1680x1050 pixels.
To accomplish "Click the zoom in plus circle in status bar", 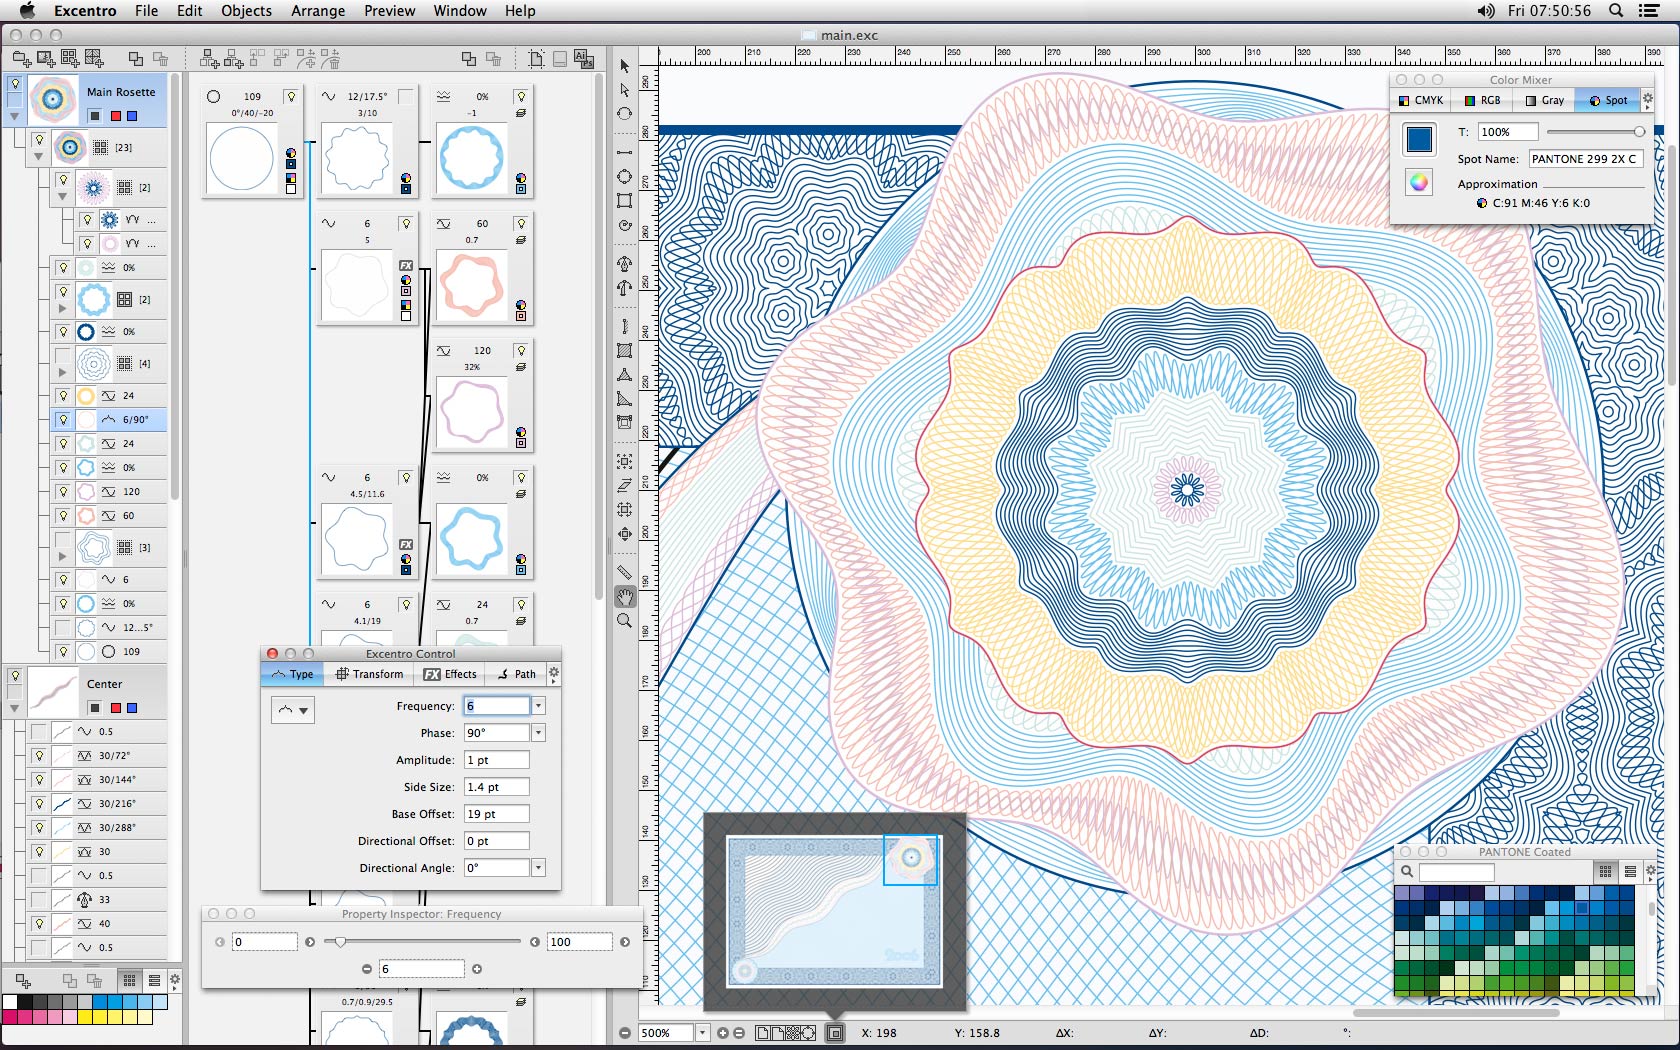I will tap(723, 1033).
